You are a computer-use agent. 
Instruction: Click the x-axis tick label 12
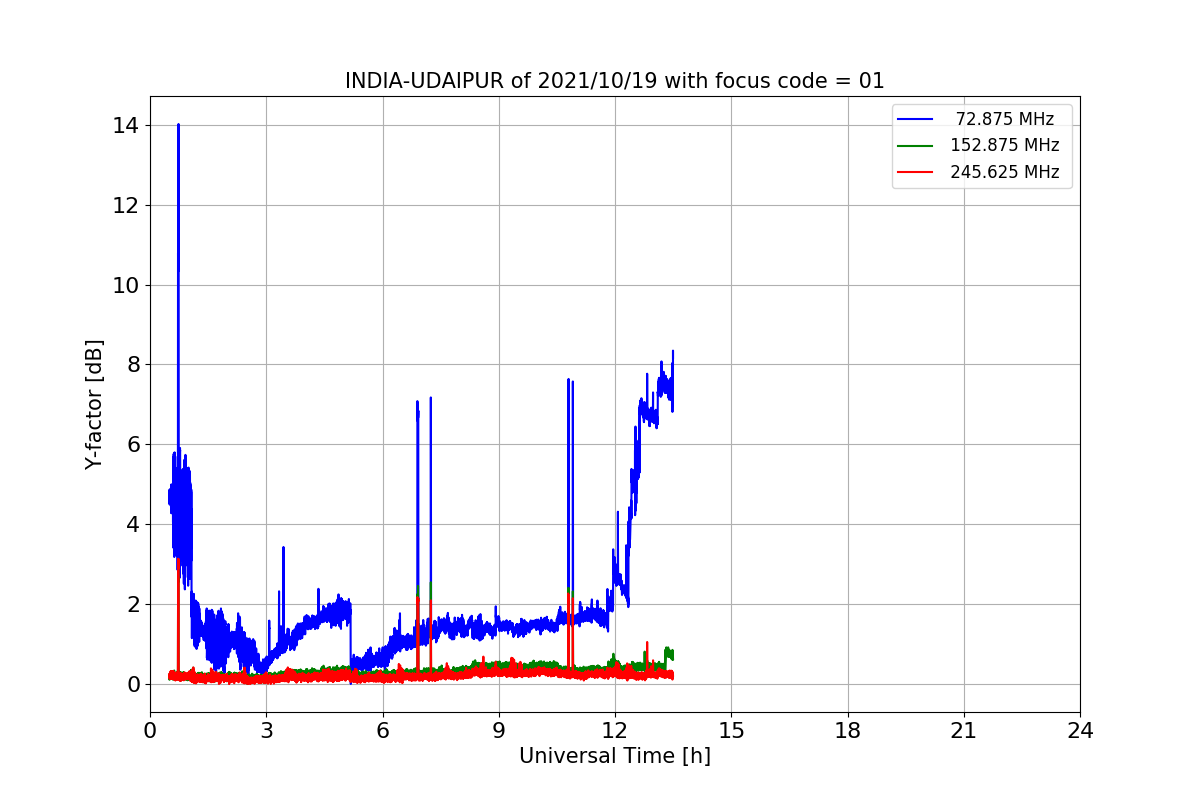point(615,731)
